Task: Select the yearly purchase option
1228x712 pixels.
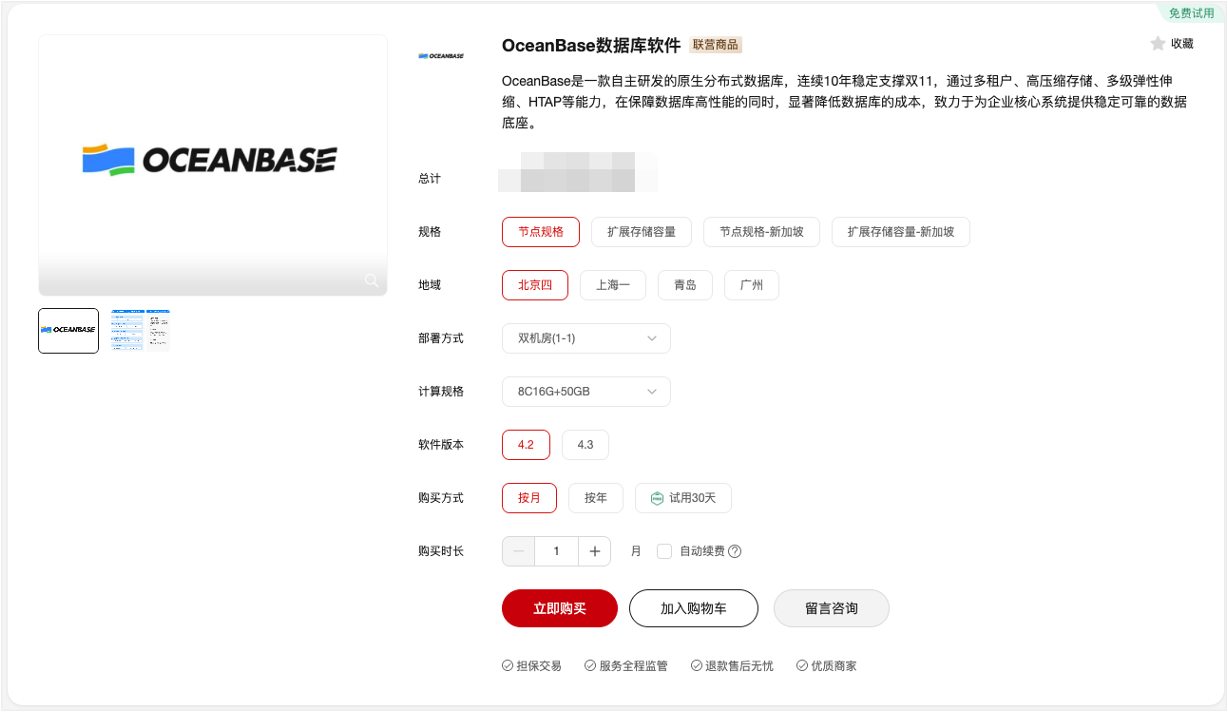Action: coord(596,498)
